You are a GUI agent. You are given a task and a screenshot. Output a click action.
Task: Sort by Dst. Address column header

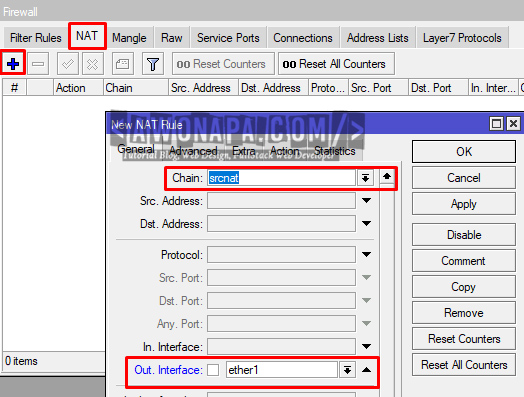273,88
